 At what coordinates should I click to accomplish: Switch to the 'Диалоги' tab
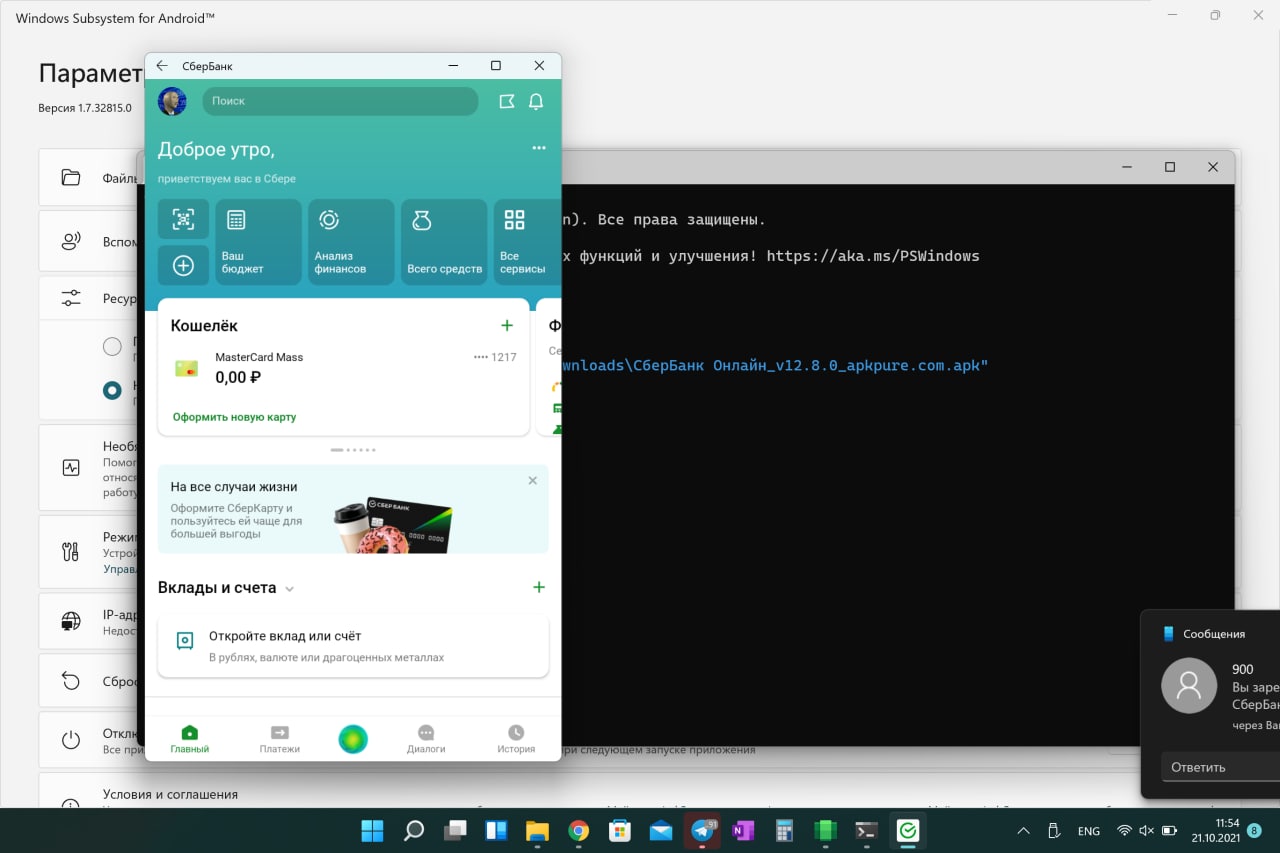pyautogui.click(x=426, y=739)
